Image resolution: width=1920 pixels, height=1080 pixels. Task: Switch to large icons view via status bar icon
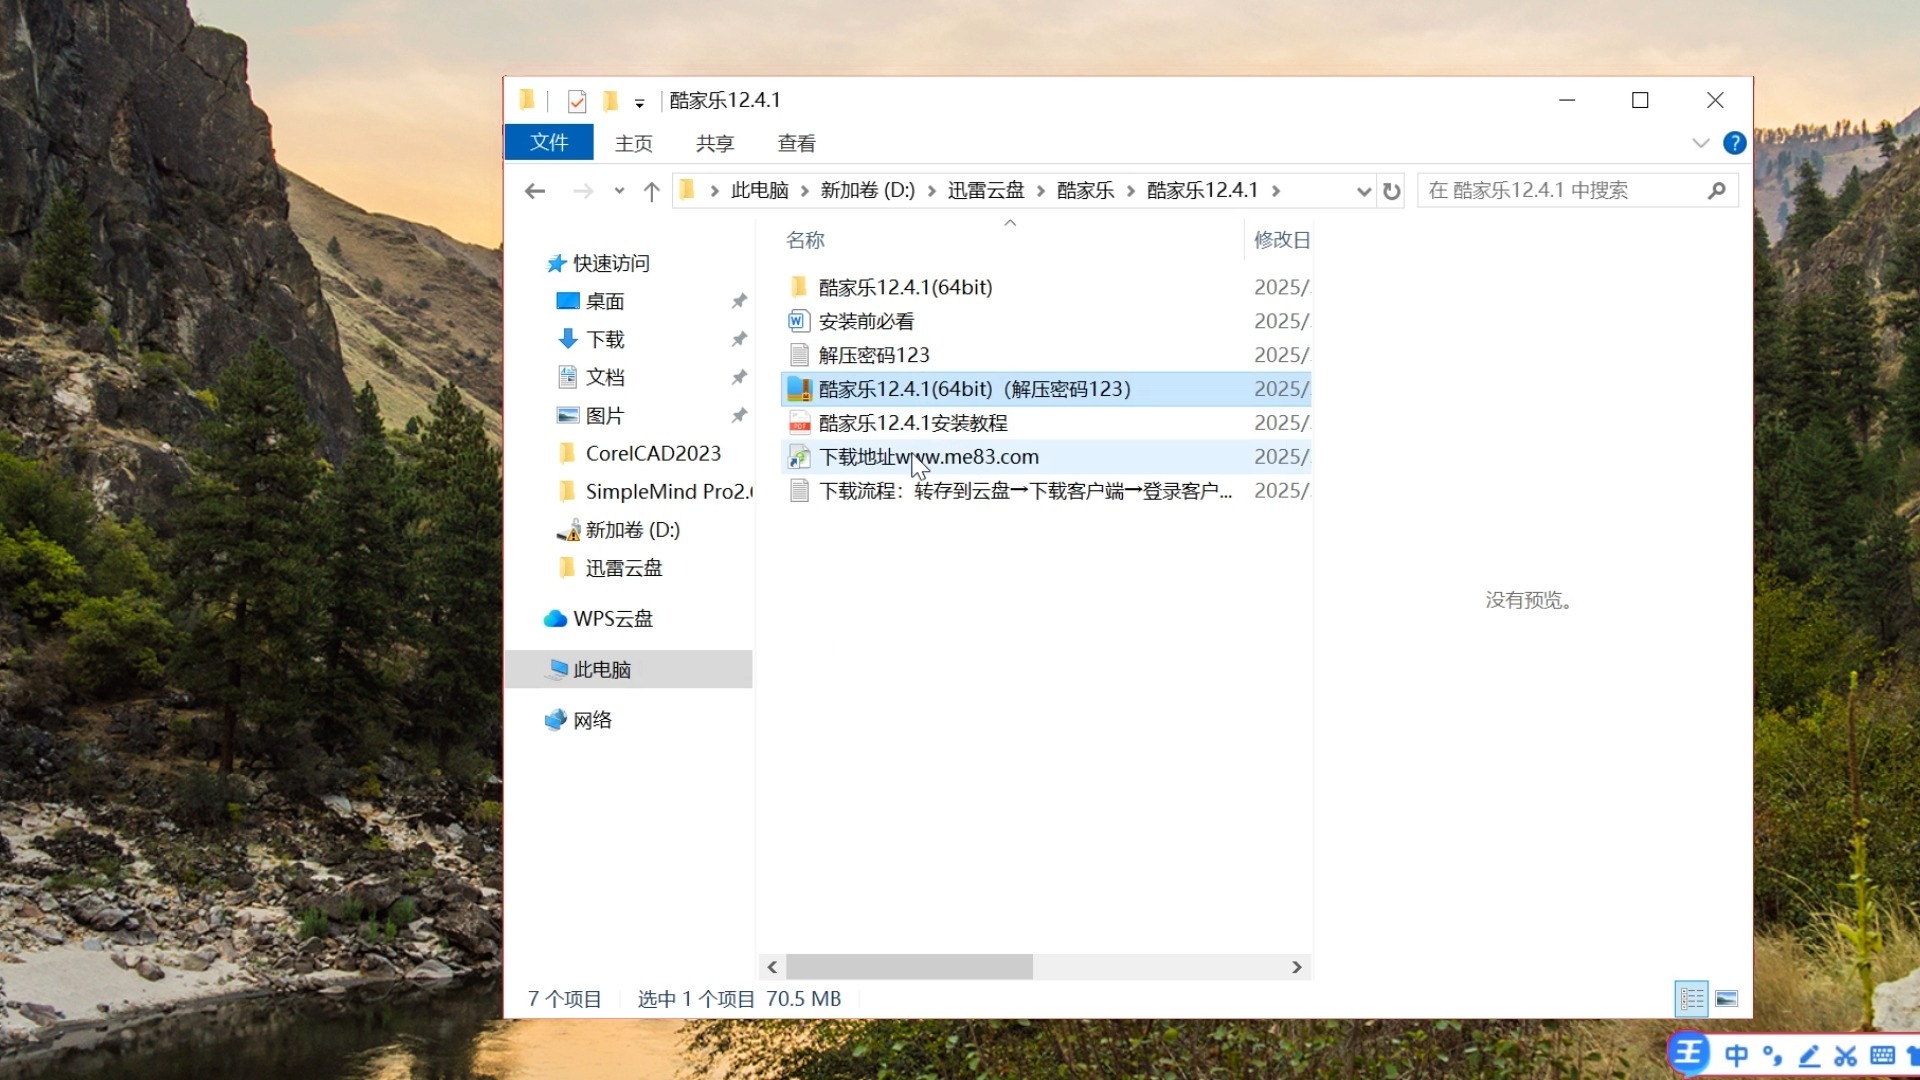1727,998
